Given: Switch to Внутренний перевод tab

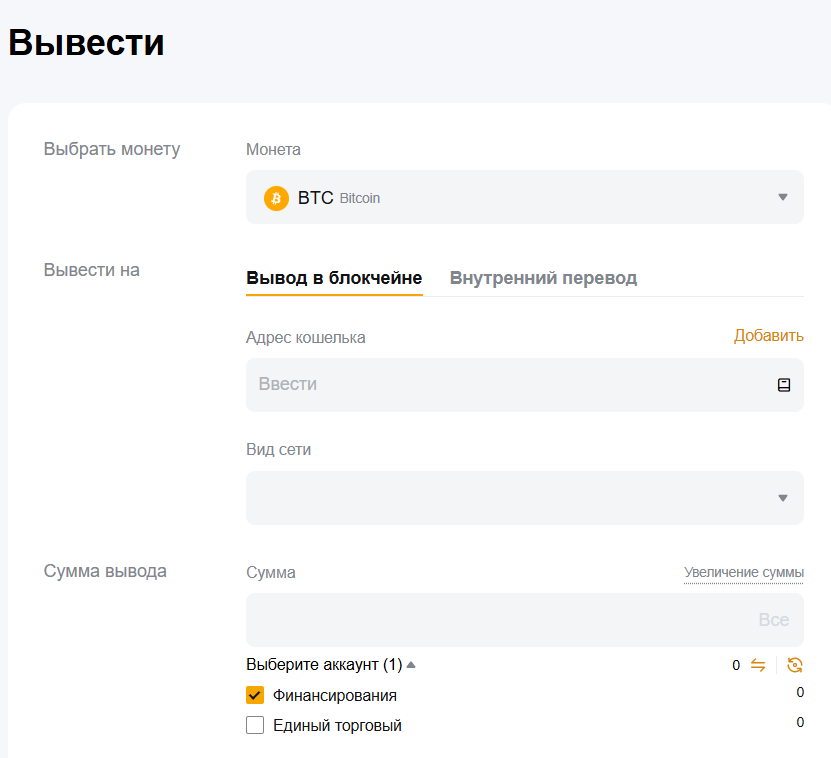Looking at the screenshot, I should tap(543, 278).
